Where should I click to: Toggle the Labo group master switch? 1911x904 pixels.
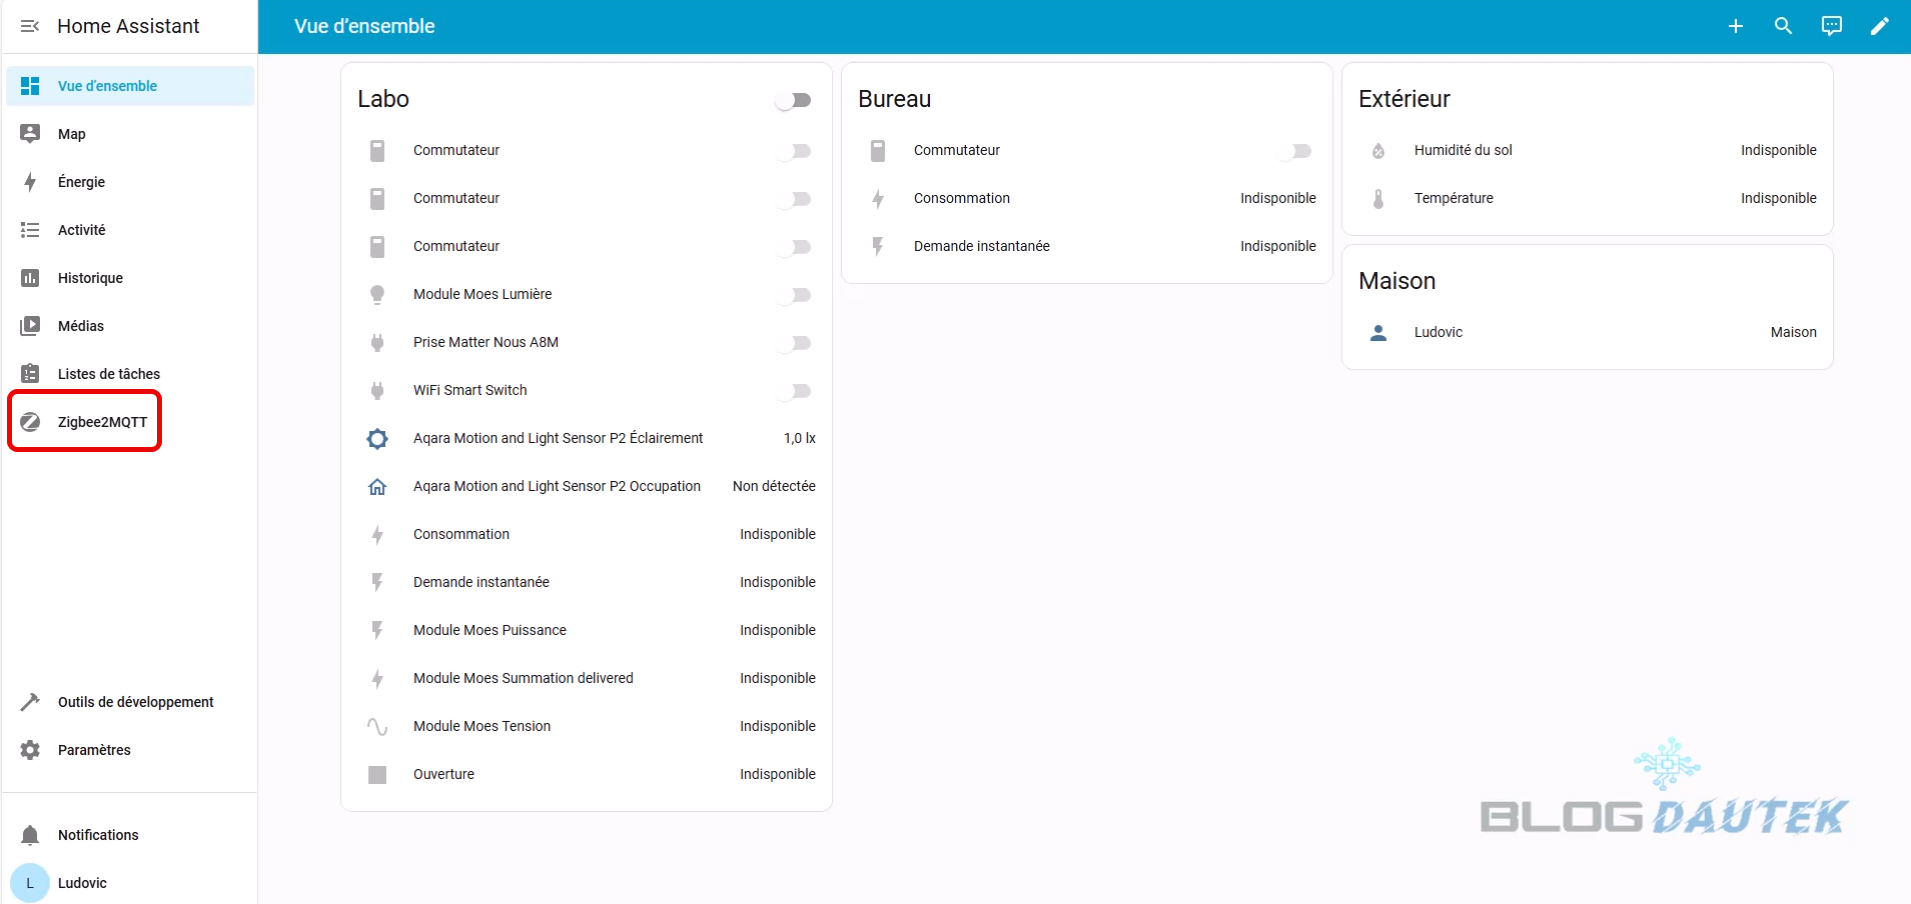point(794,100)
